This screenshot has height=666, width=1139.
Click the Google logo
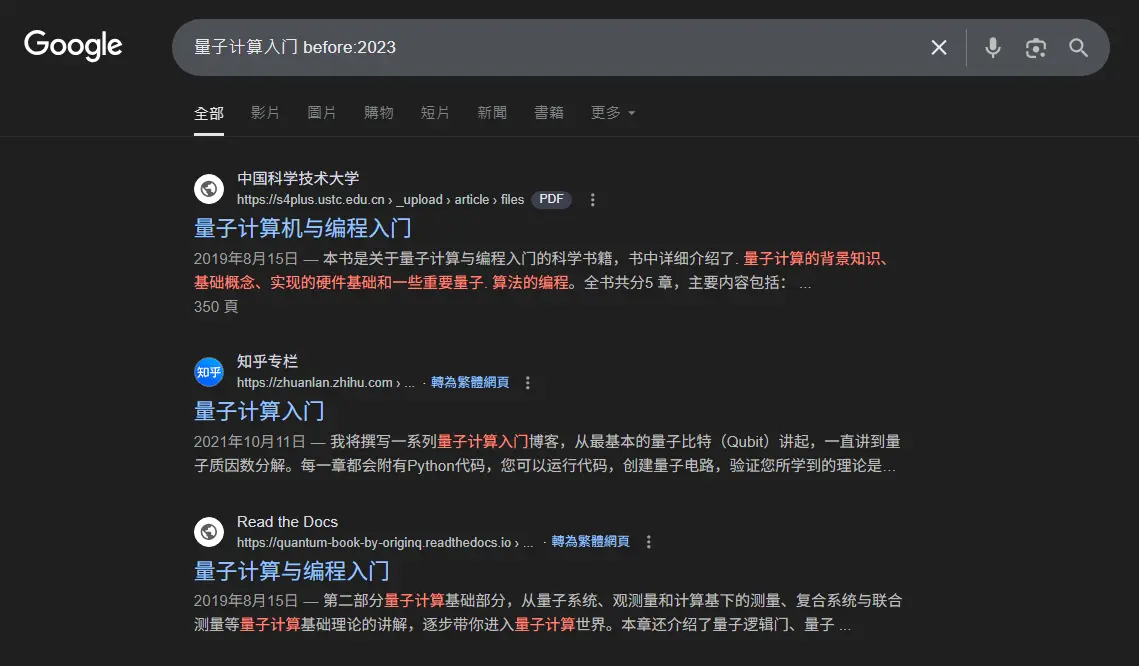point(73,46)
